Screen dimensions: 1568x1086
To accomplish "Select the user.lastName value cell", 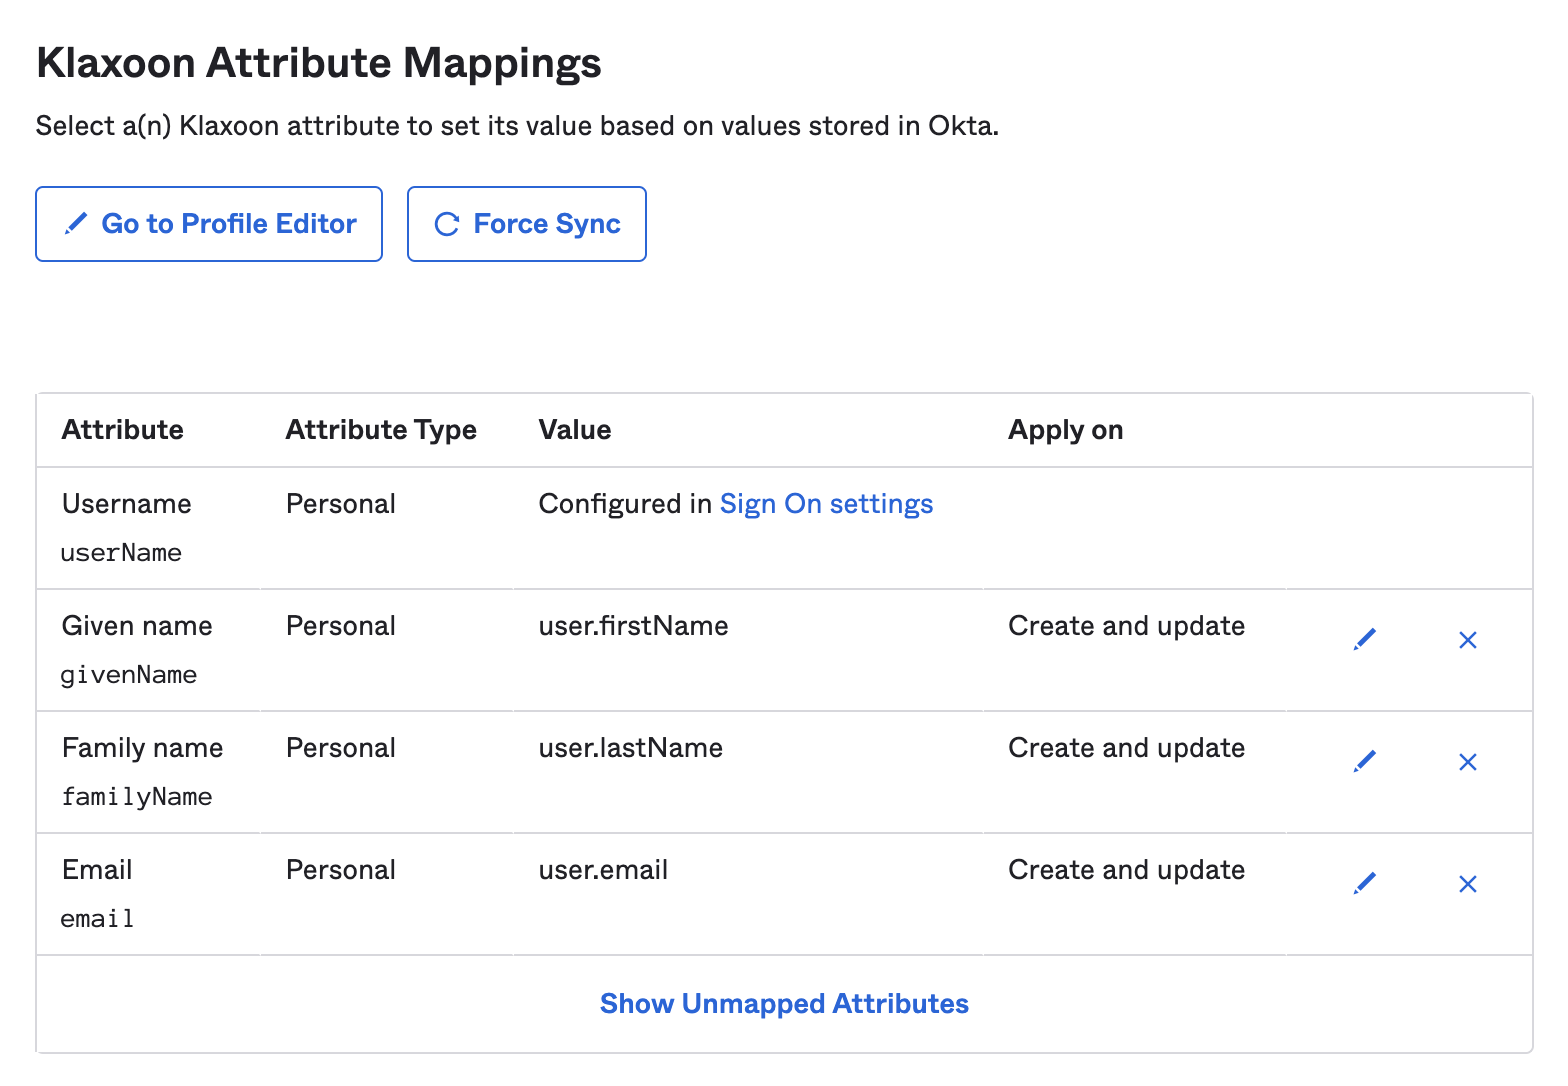I will 630,748.
